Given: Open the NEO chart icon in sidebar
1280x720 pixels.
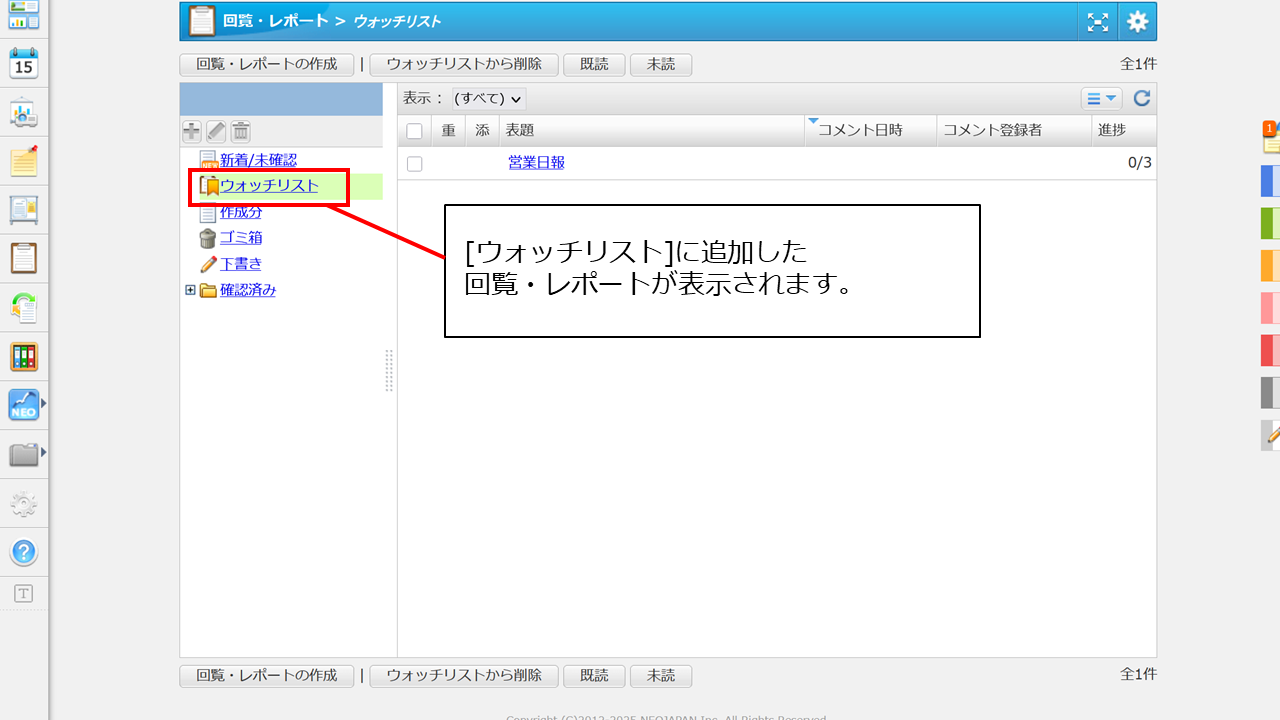Looking at the screenshot, I should click(x=24, y=405).
